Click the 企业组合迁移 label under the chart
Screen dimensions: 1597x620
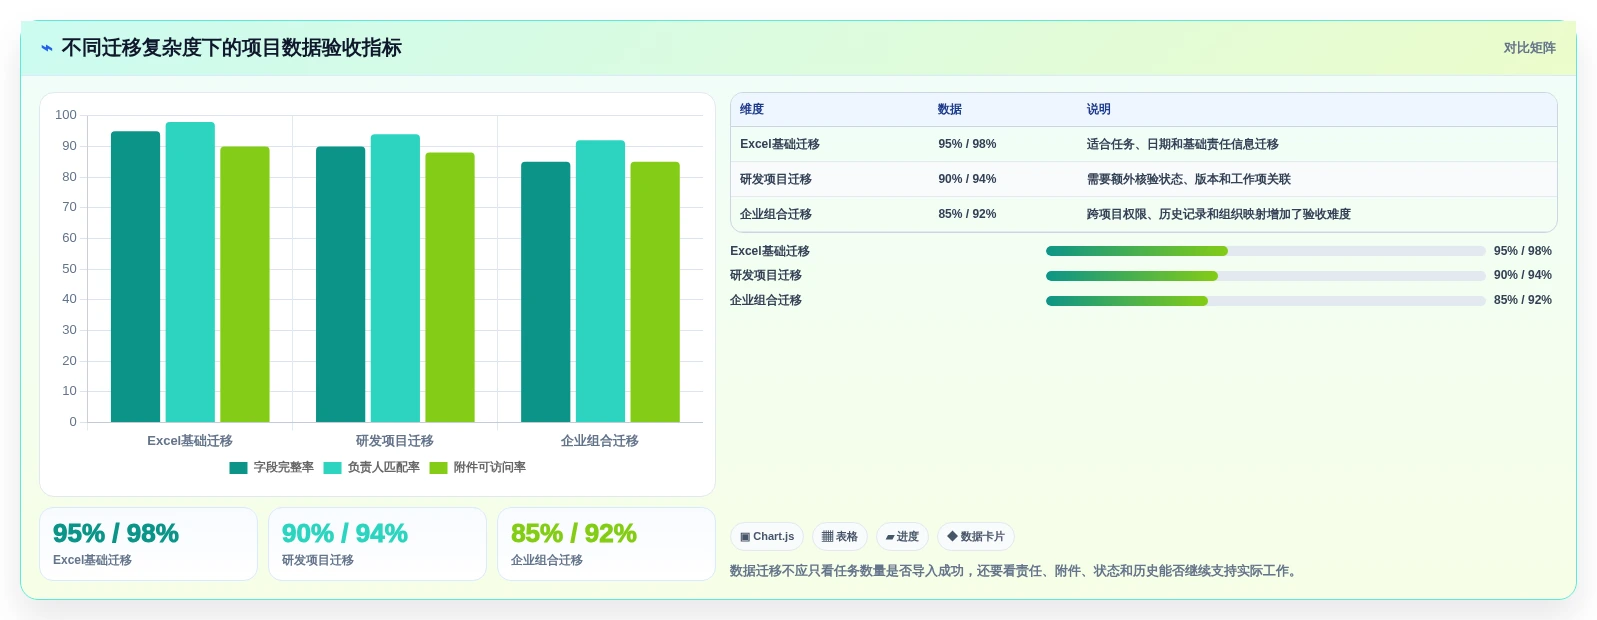pos(600,441)
